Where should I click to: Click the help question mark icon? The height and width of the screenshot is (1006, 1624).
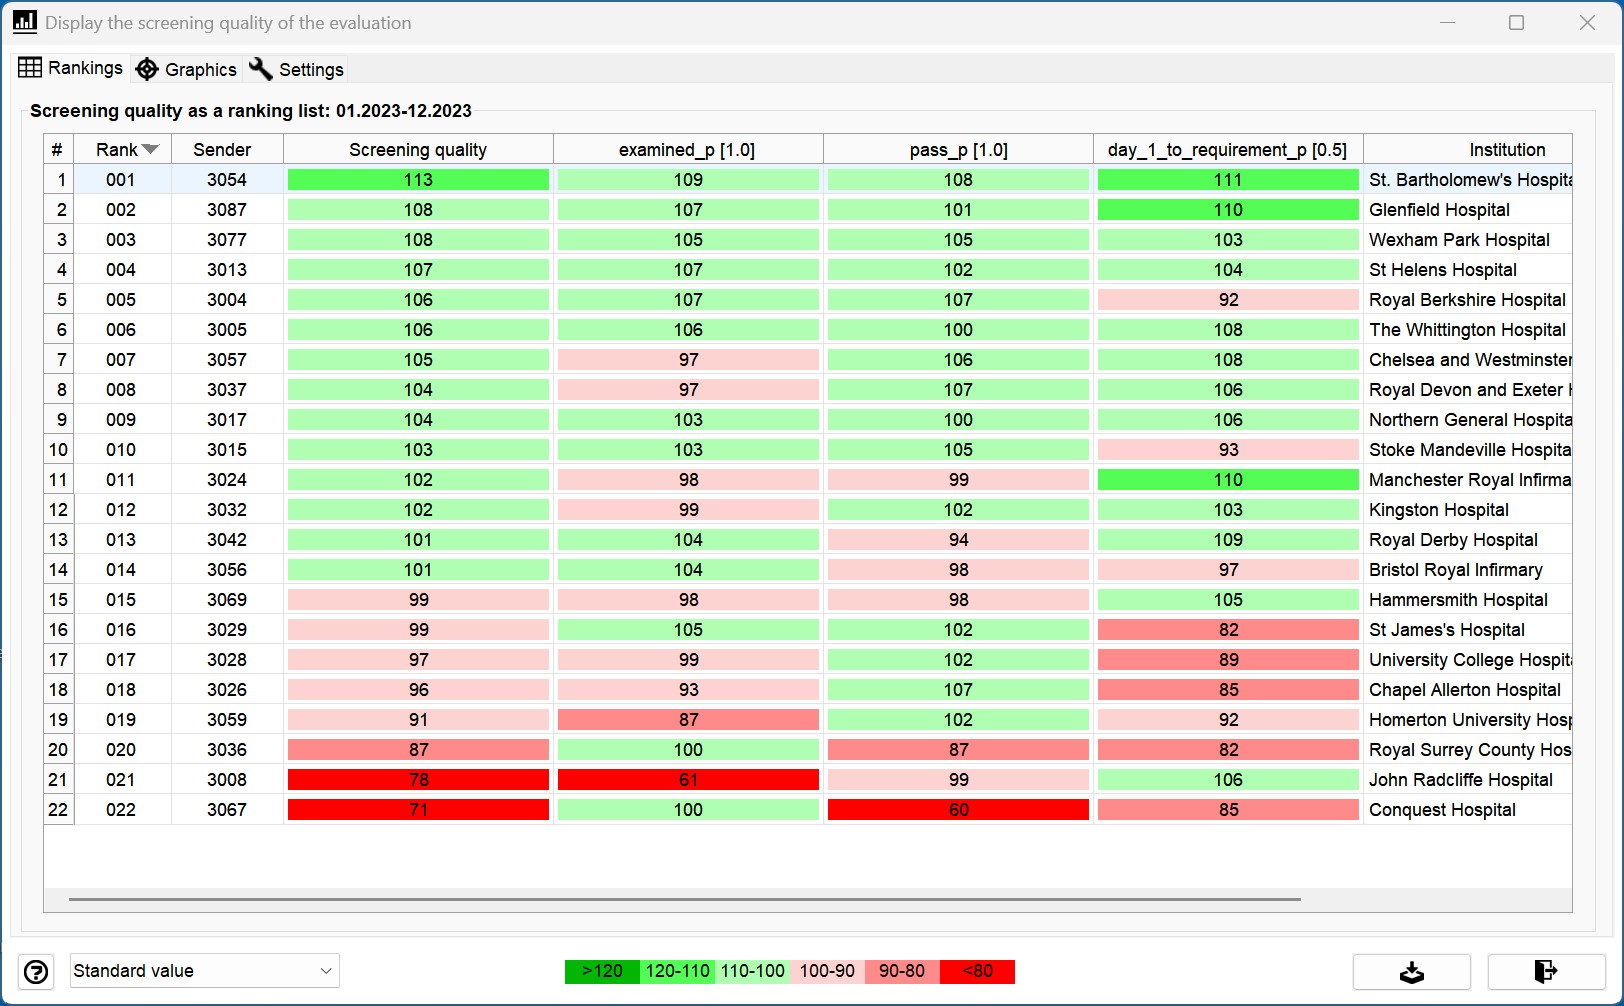[x=36, y=971]
